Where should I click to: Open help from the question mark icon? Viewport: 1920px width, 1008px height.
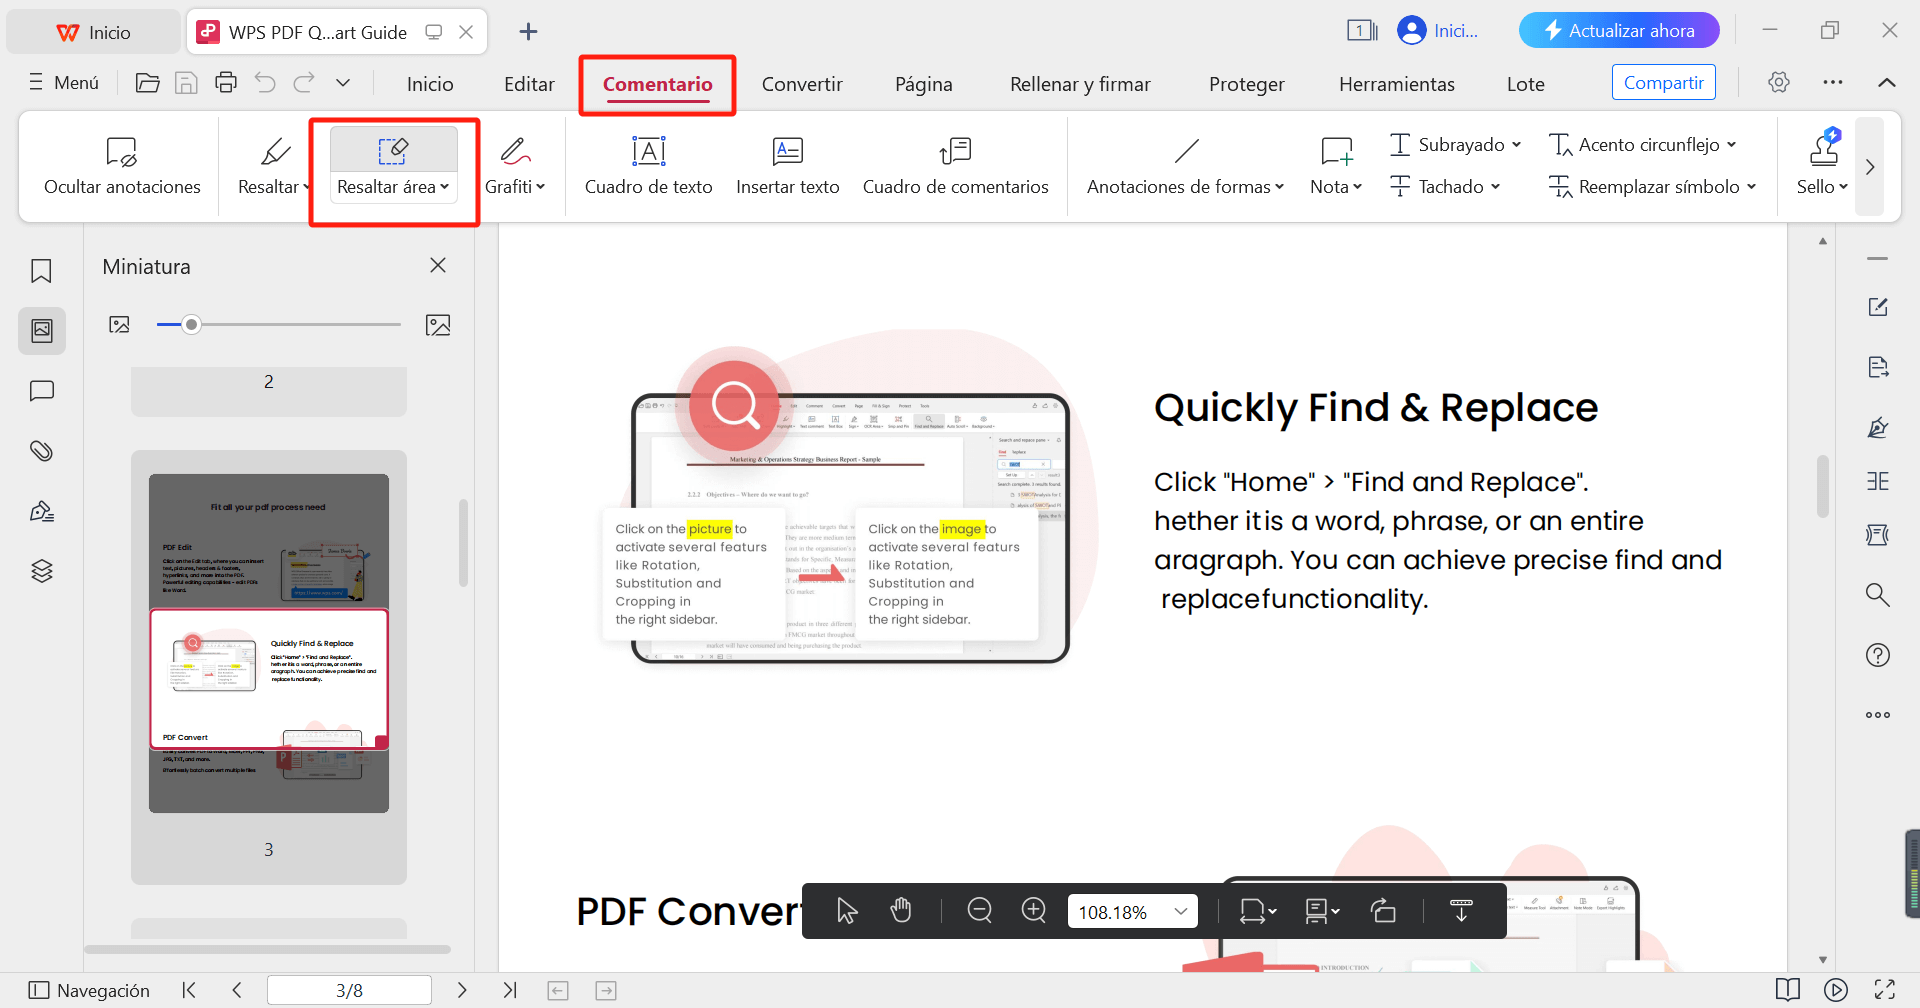[1878, 655]
